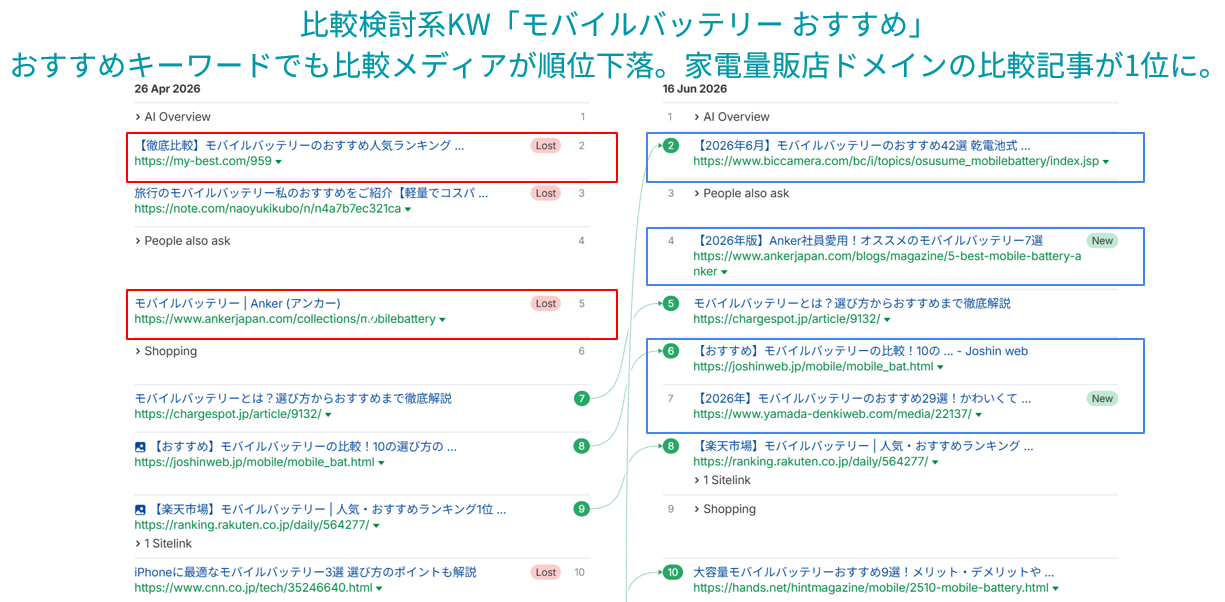The width and height of the screenshot is (1225, 602).
Task: Expand Shopping row in the 26 Apr column
Action: pos(166,351)
